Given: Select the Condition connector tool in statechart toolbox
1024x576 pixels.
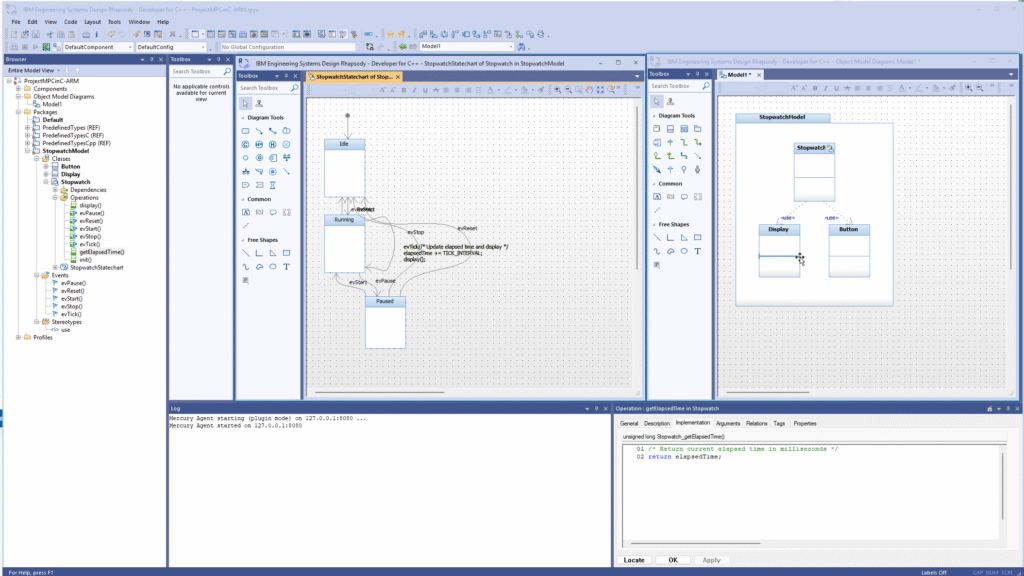Looking at the screenshot, I should click(x=246, y=144).
